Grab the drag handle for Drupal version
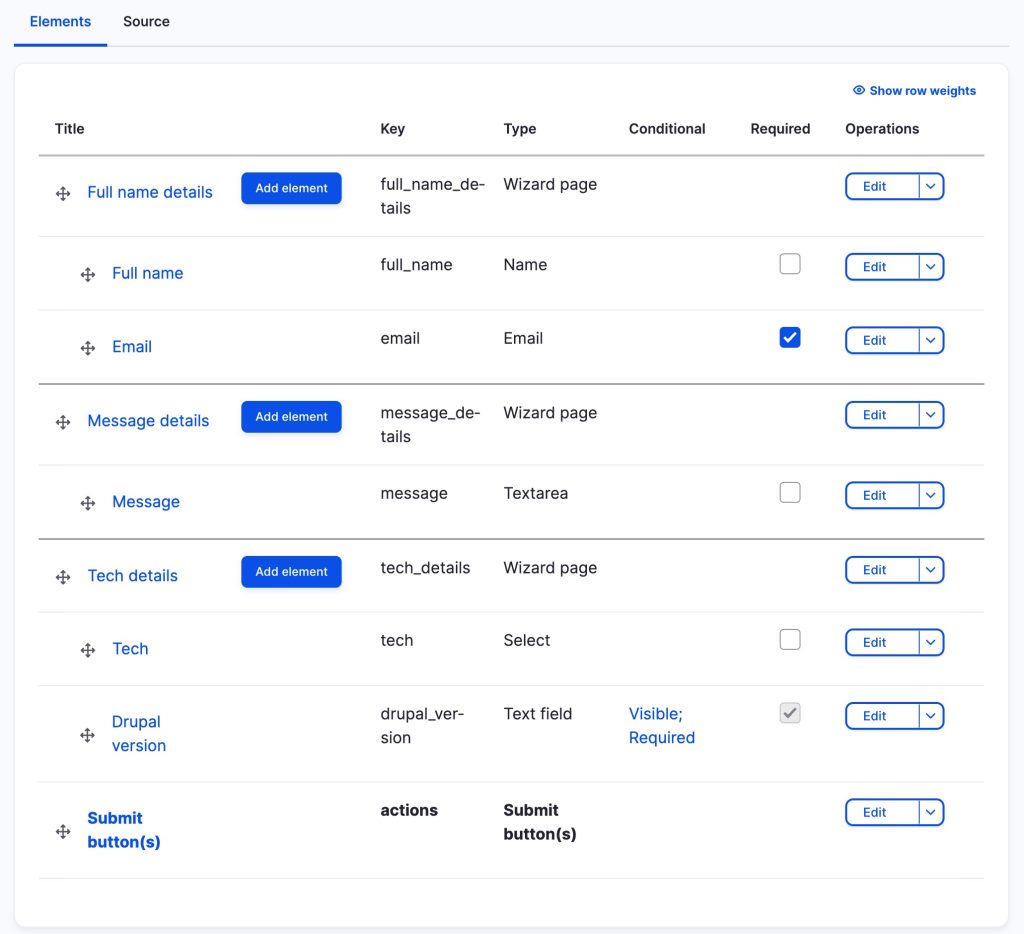This screenshot has height=934, width=1024. pos(88,735)
